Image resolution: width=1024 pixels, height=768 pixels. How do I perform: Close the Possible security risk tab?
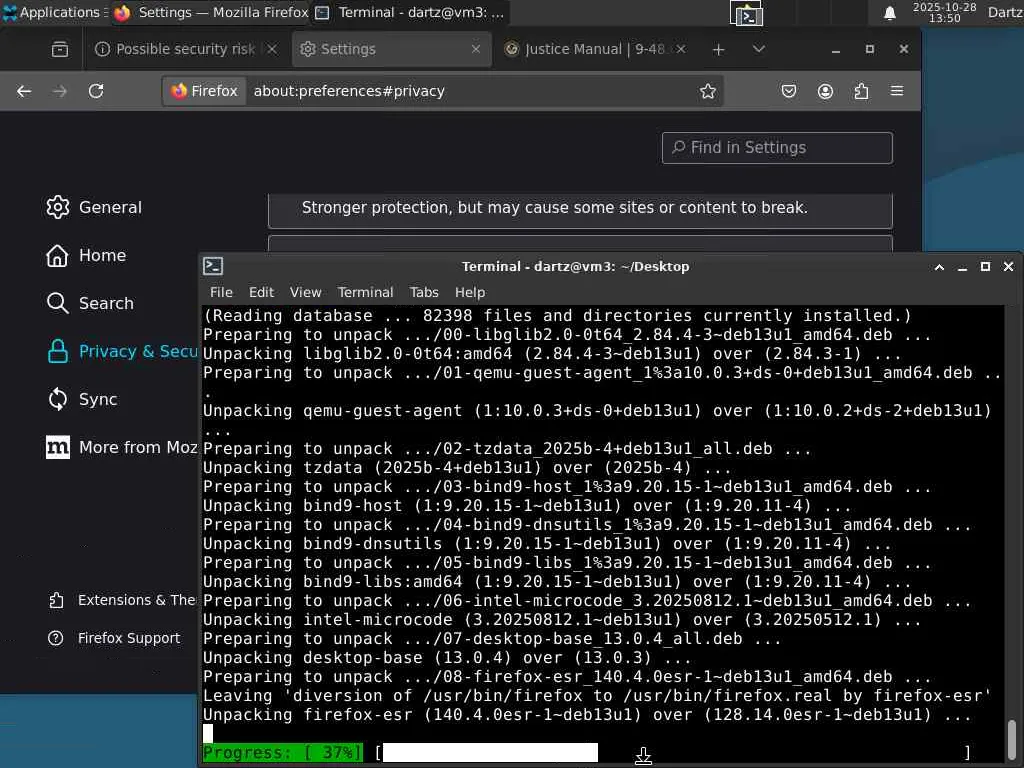pos(272,50)
